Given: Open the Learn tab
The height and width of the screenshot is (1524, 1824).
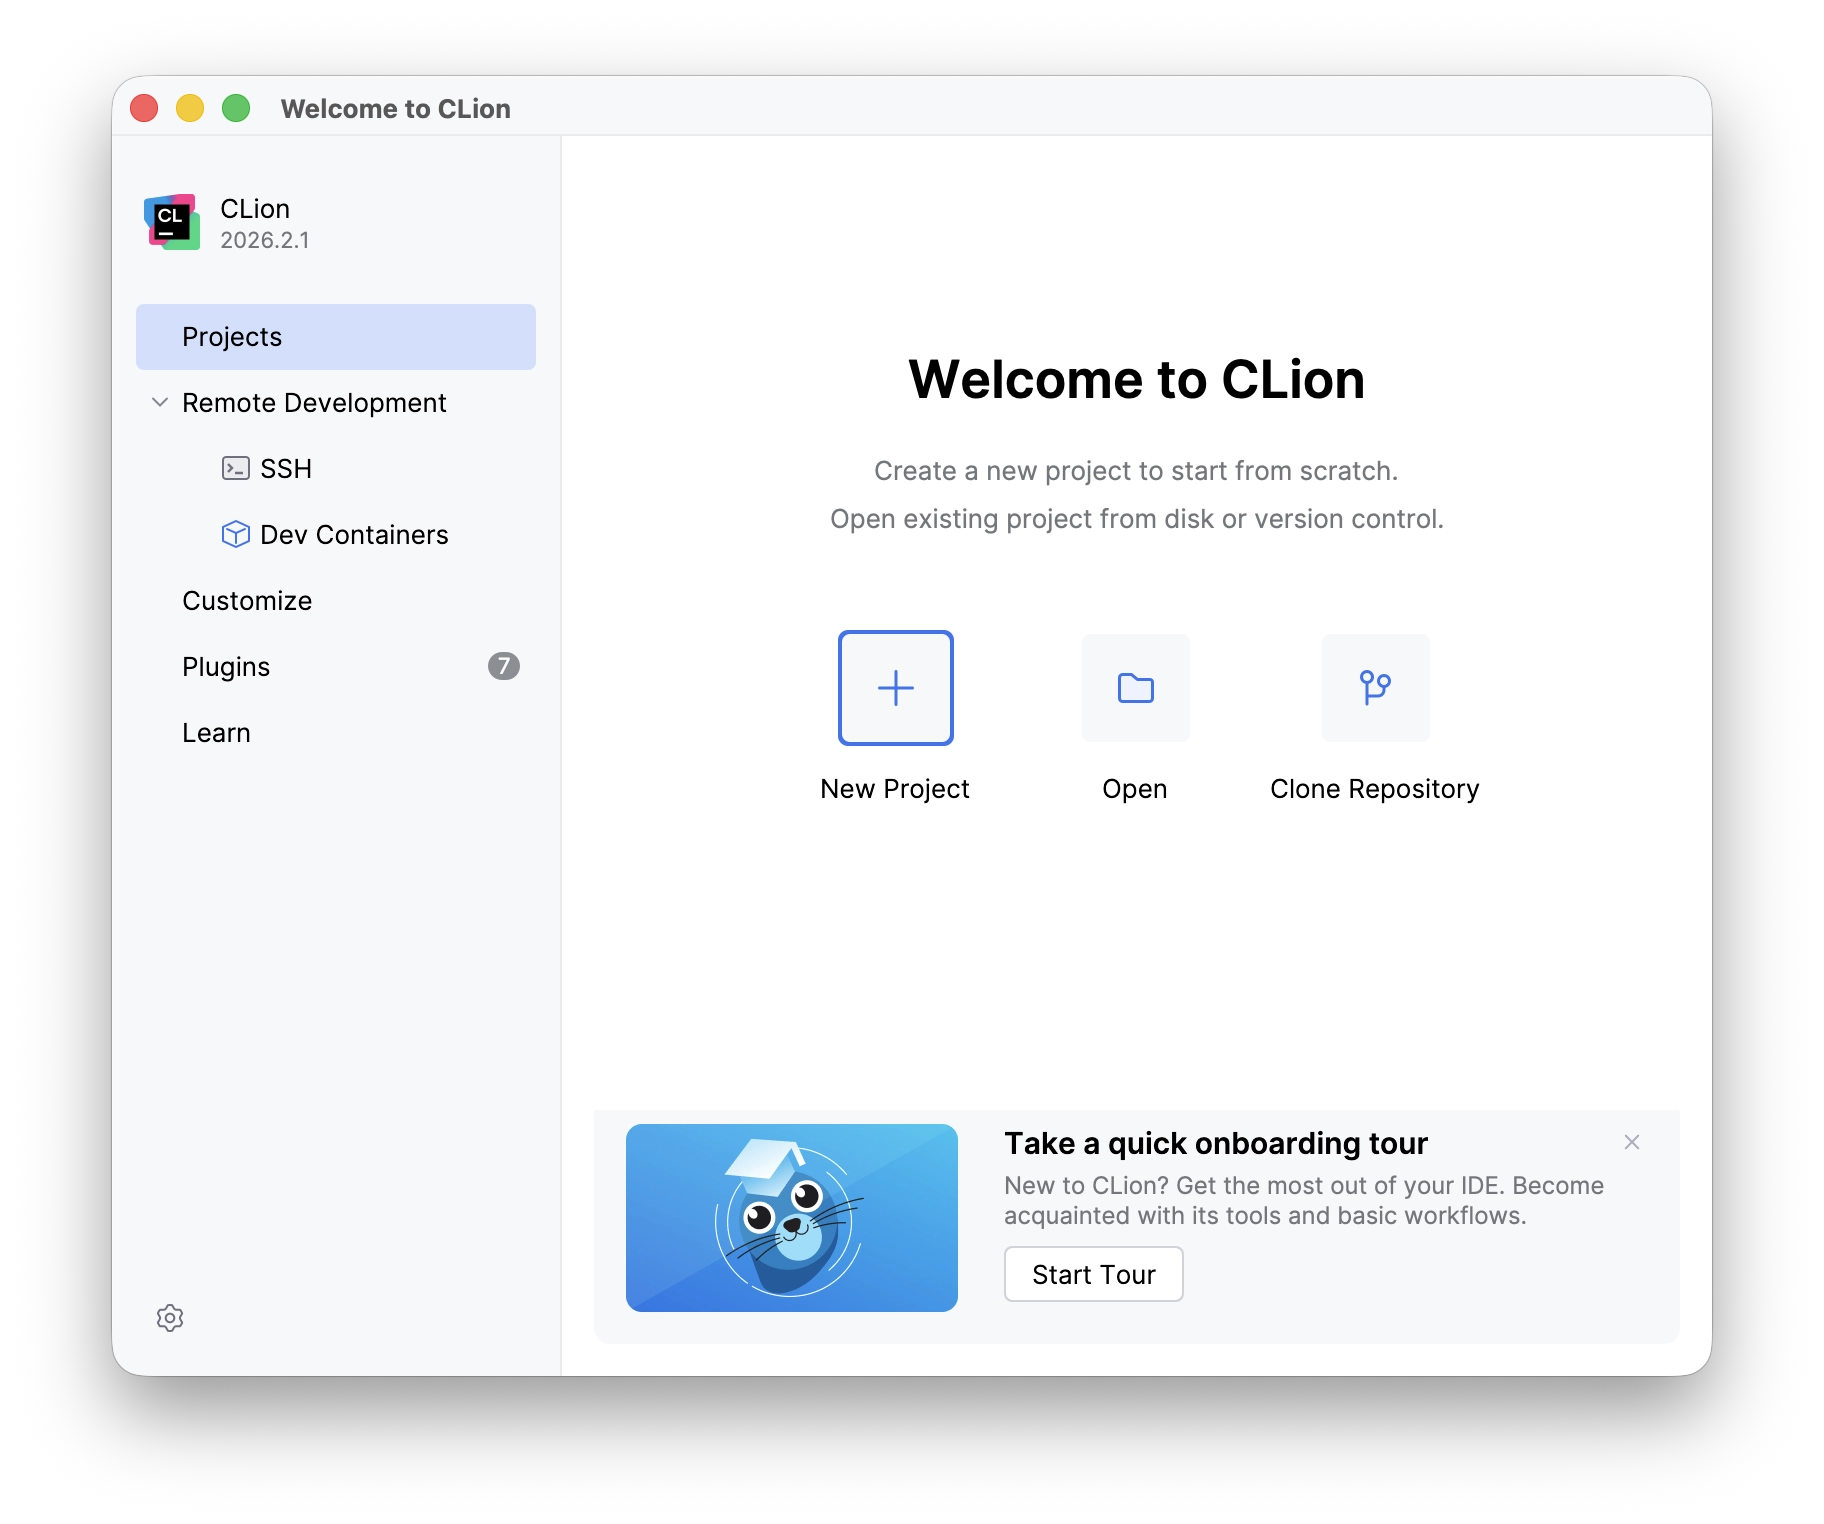Looking at the screenshot, I should 336,733.
